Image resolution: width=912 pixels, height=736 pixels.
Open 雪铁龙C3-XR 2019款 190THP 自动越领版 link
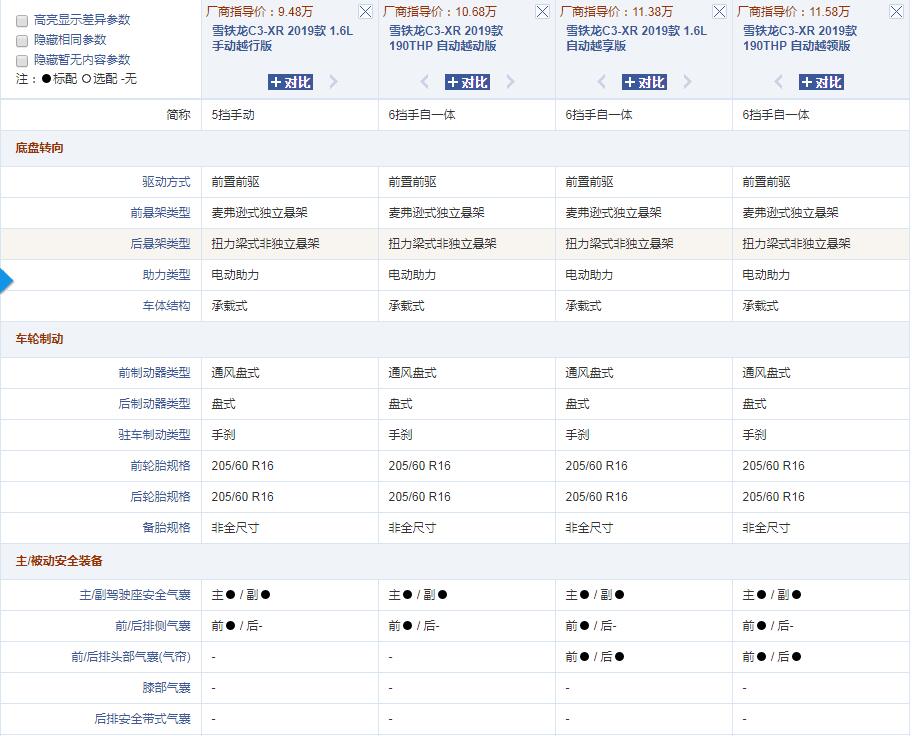pos(800,38)
